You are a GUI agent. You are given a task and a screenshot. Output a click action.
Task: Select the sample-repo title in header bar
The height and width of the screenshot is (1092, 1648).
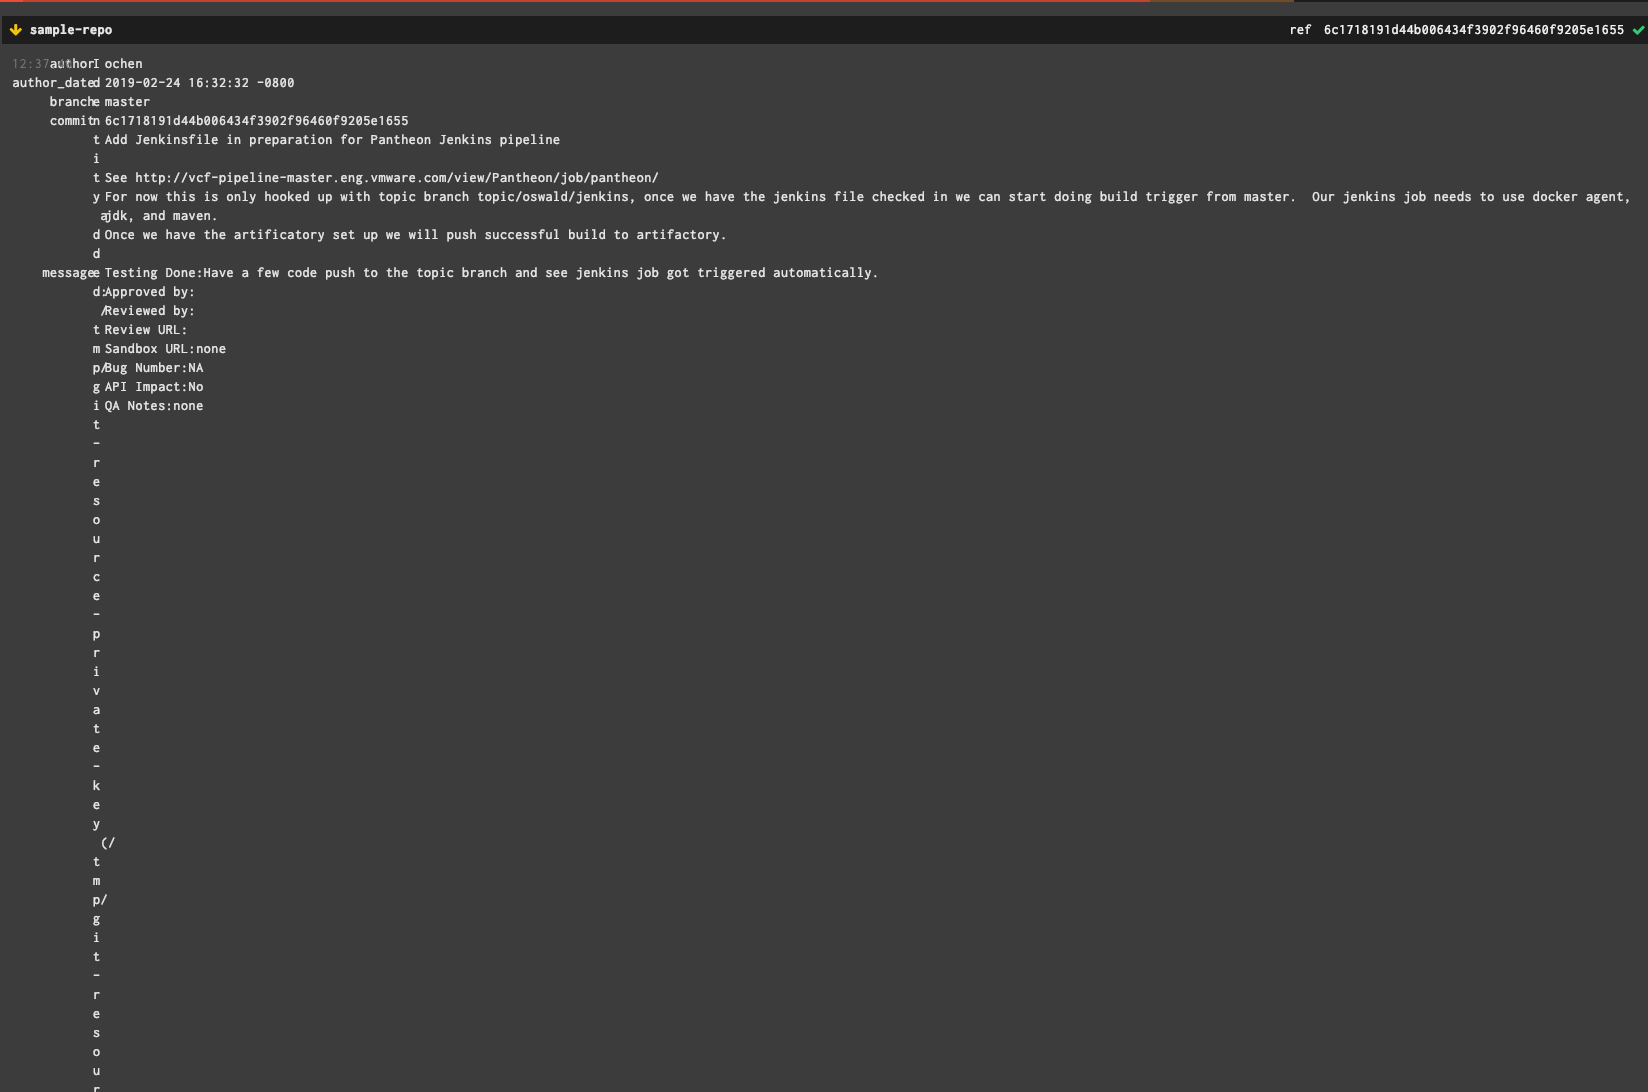tap(71, 30)
